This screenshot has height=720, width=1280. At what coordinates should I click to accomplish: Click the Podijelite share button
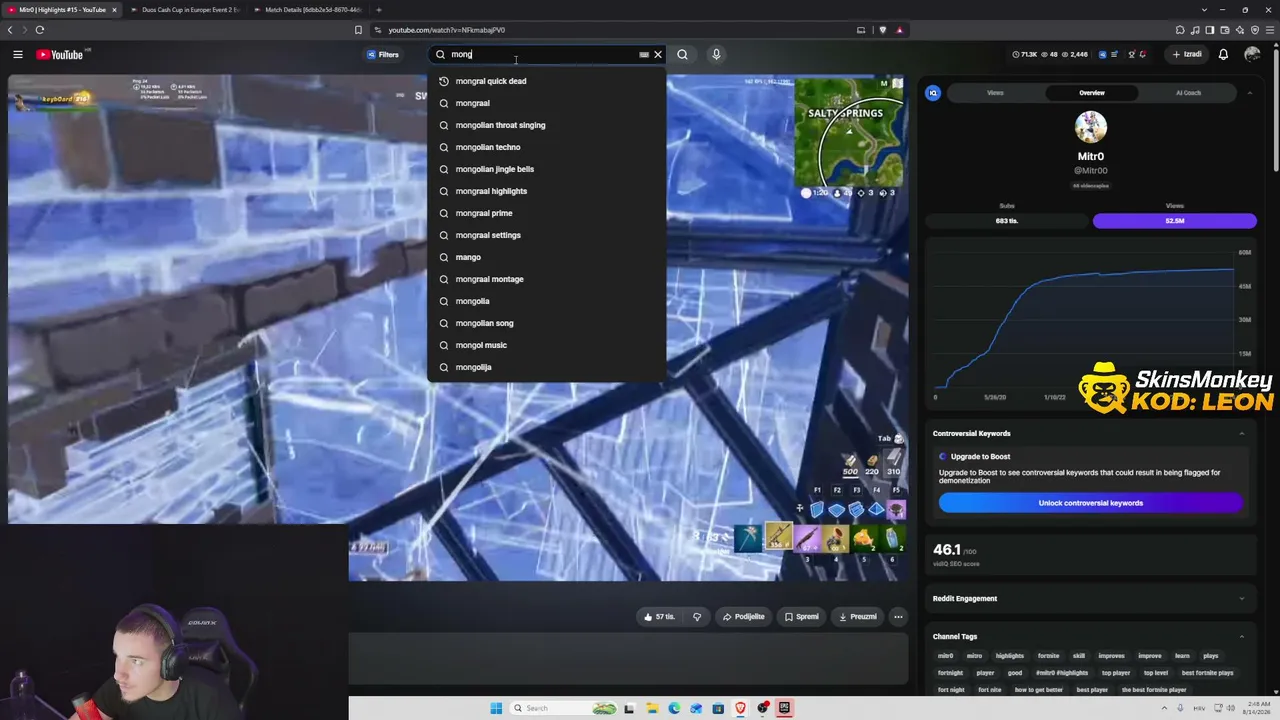tap(743, 617)
